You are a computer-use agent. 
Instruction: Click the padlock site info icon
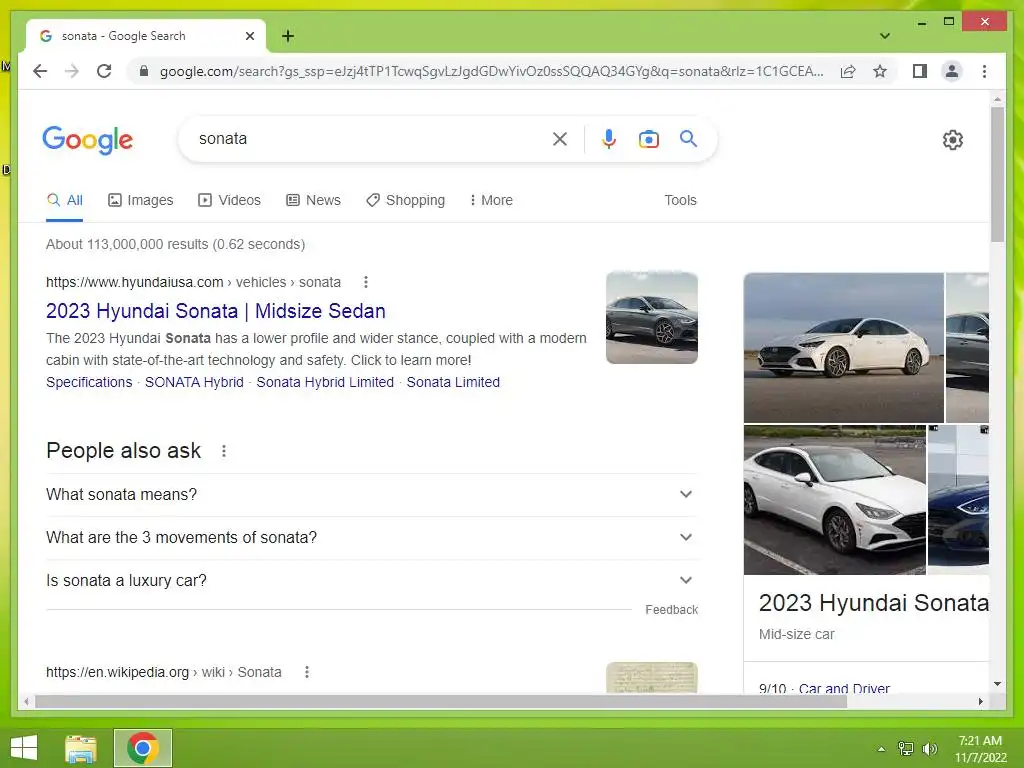coord(144,71)
